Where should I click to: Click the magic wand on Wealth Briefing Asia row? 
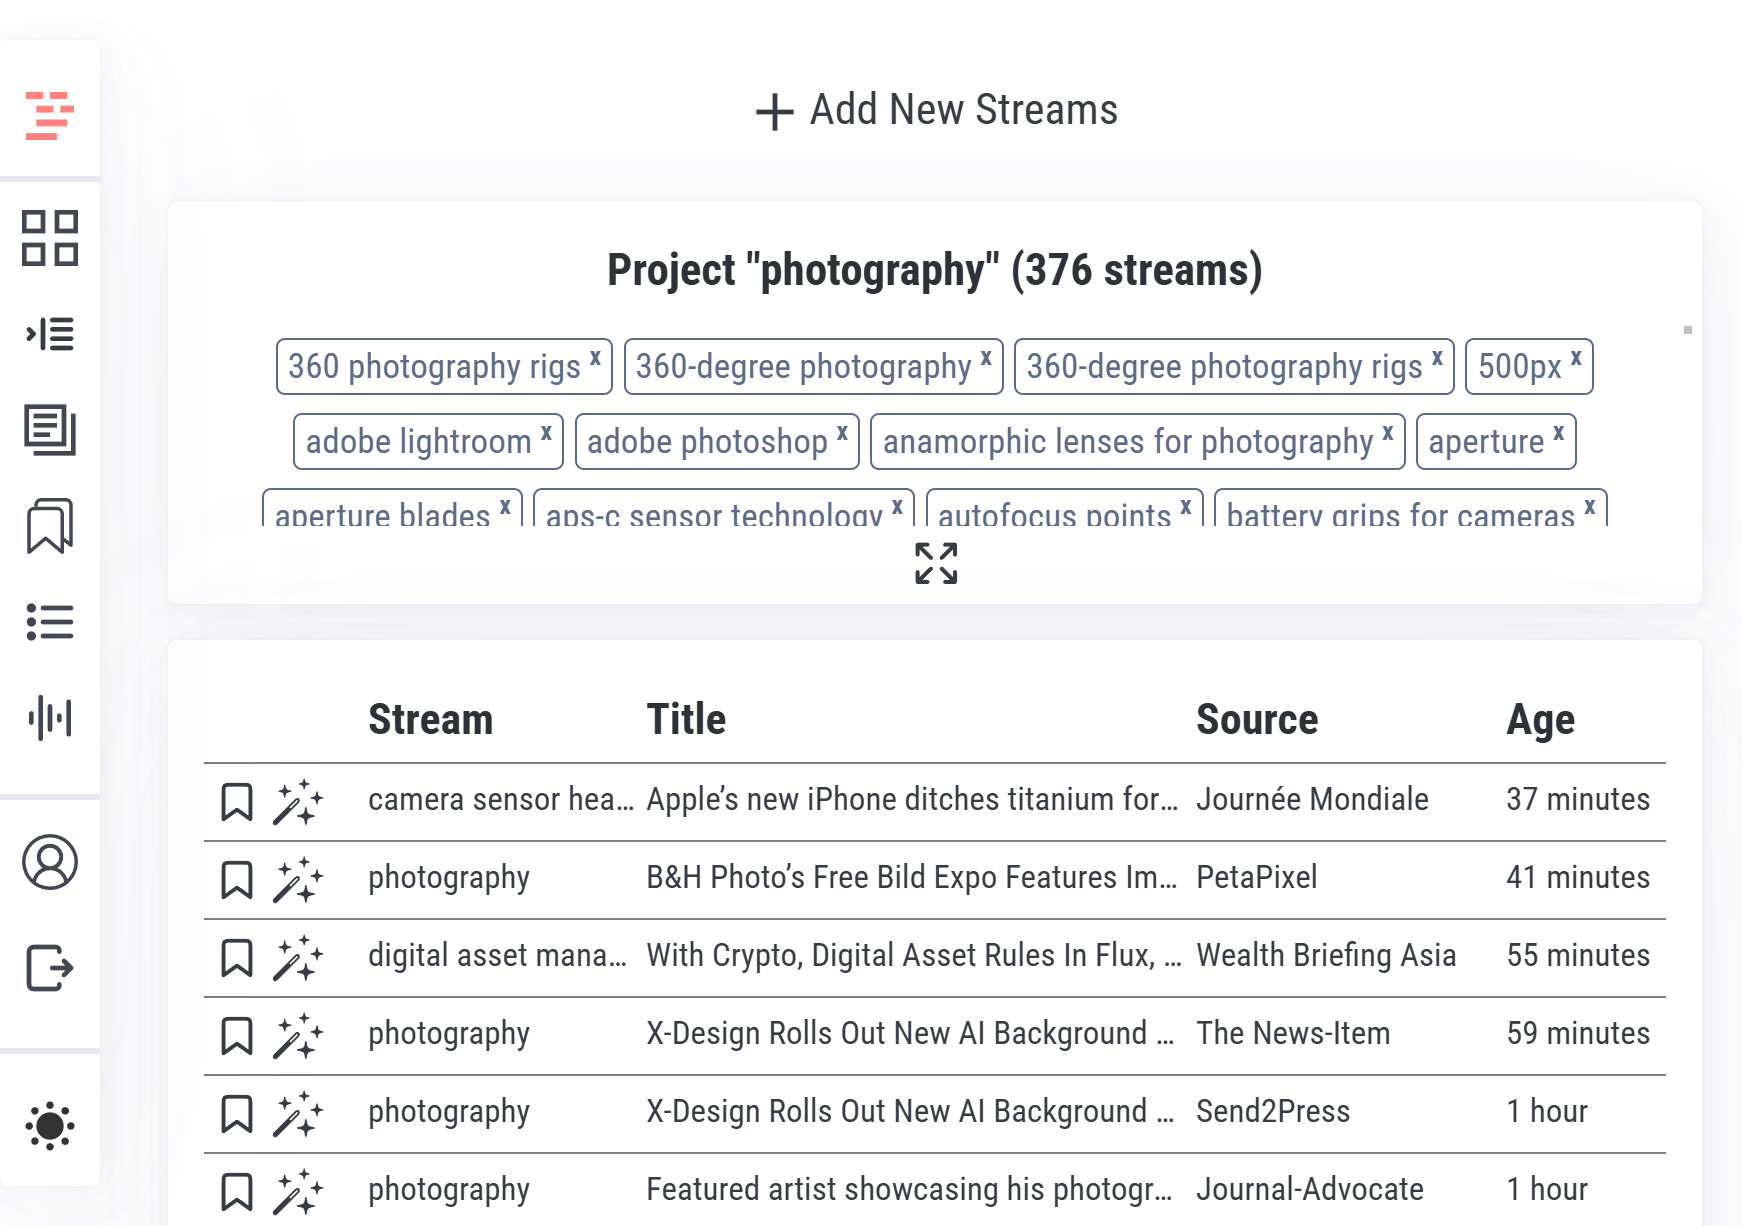point(298,958)
